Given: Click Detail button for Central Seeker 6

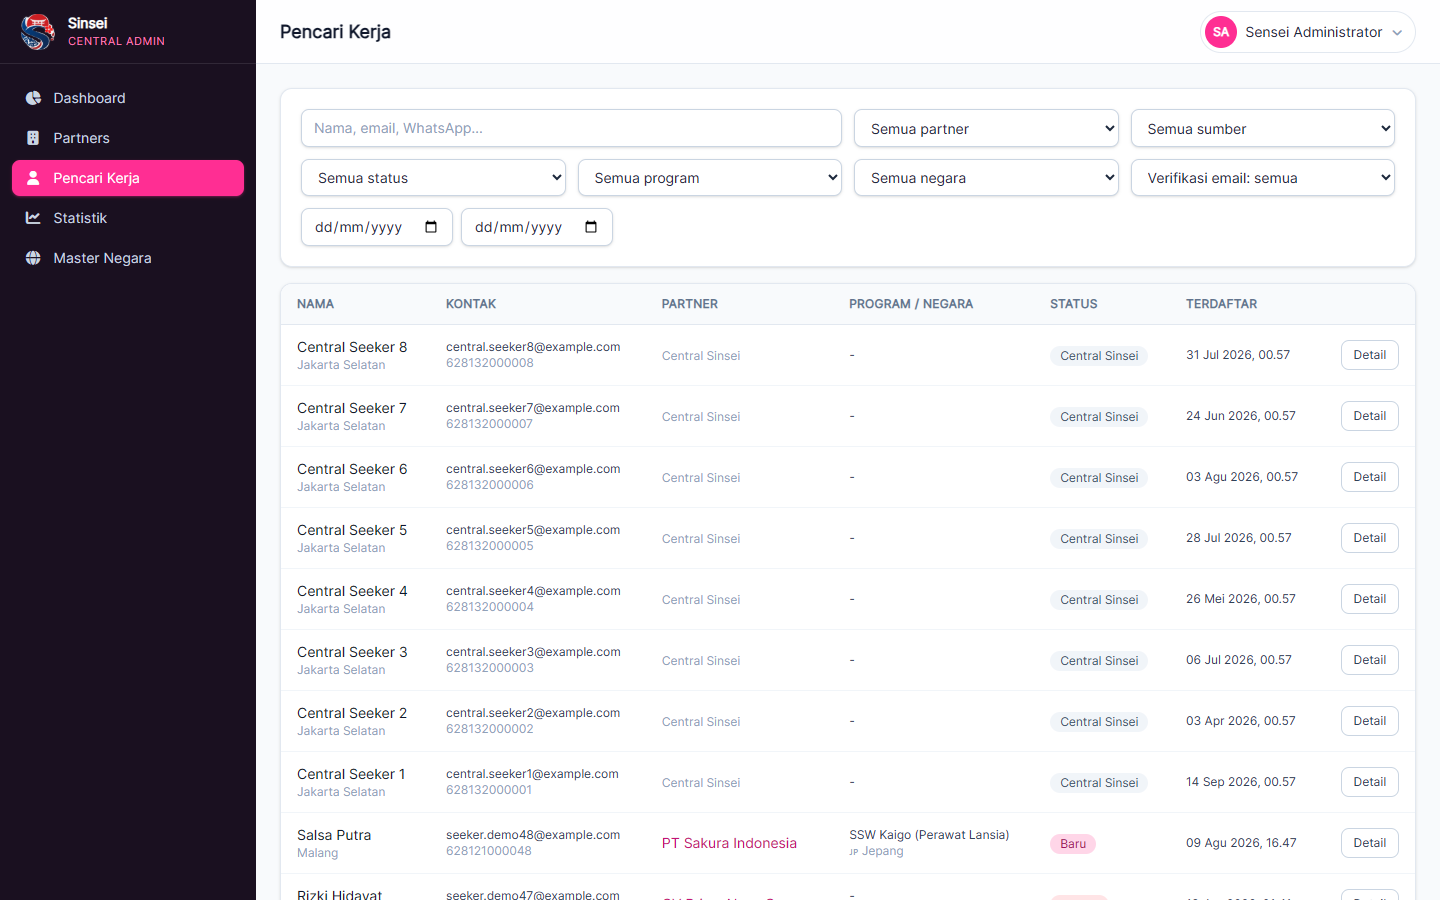Looking at the screenshot, I should tap(1369, 477).
